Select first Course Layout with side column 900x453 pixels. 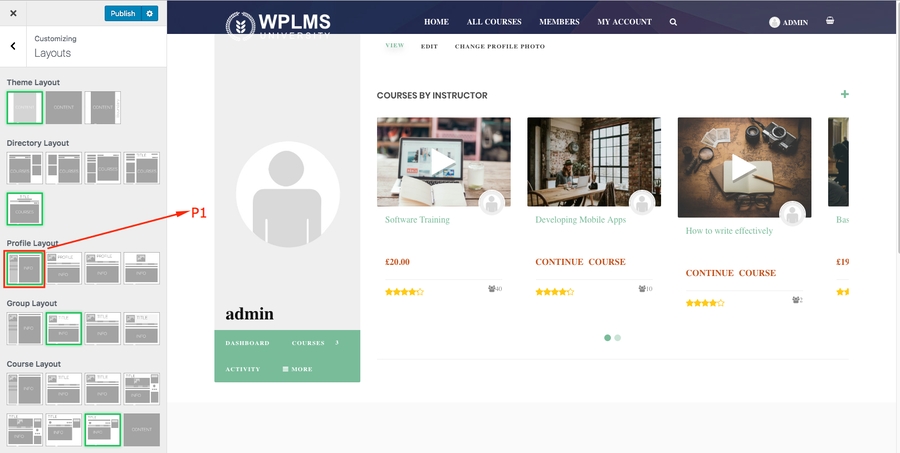(25, 389)
